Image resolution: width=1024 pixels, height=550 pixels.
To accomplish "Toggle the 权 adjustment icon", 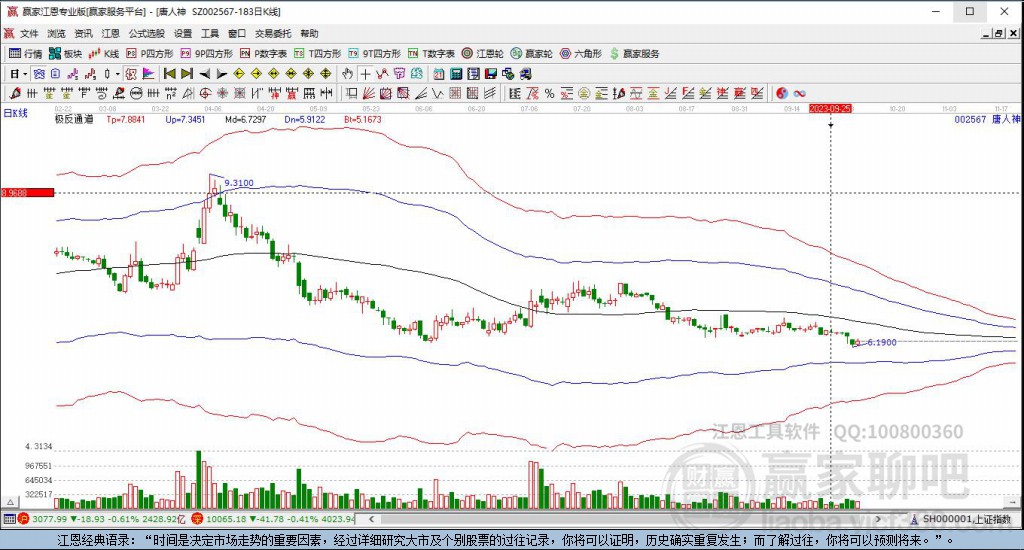I will (x=131, y=74).
